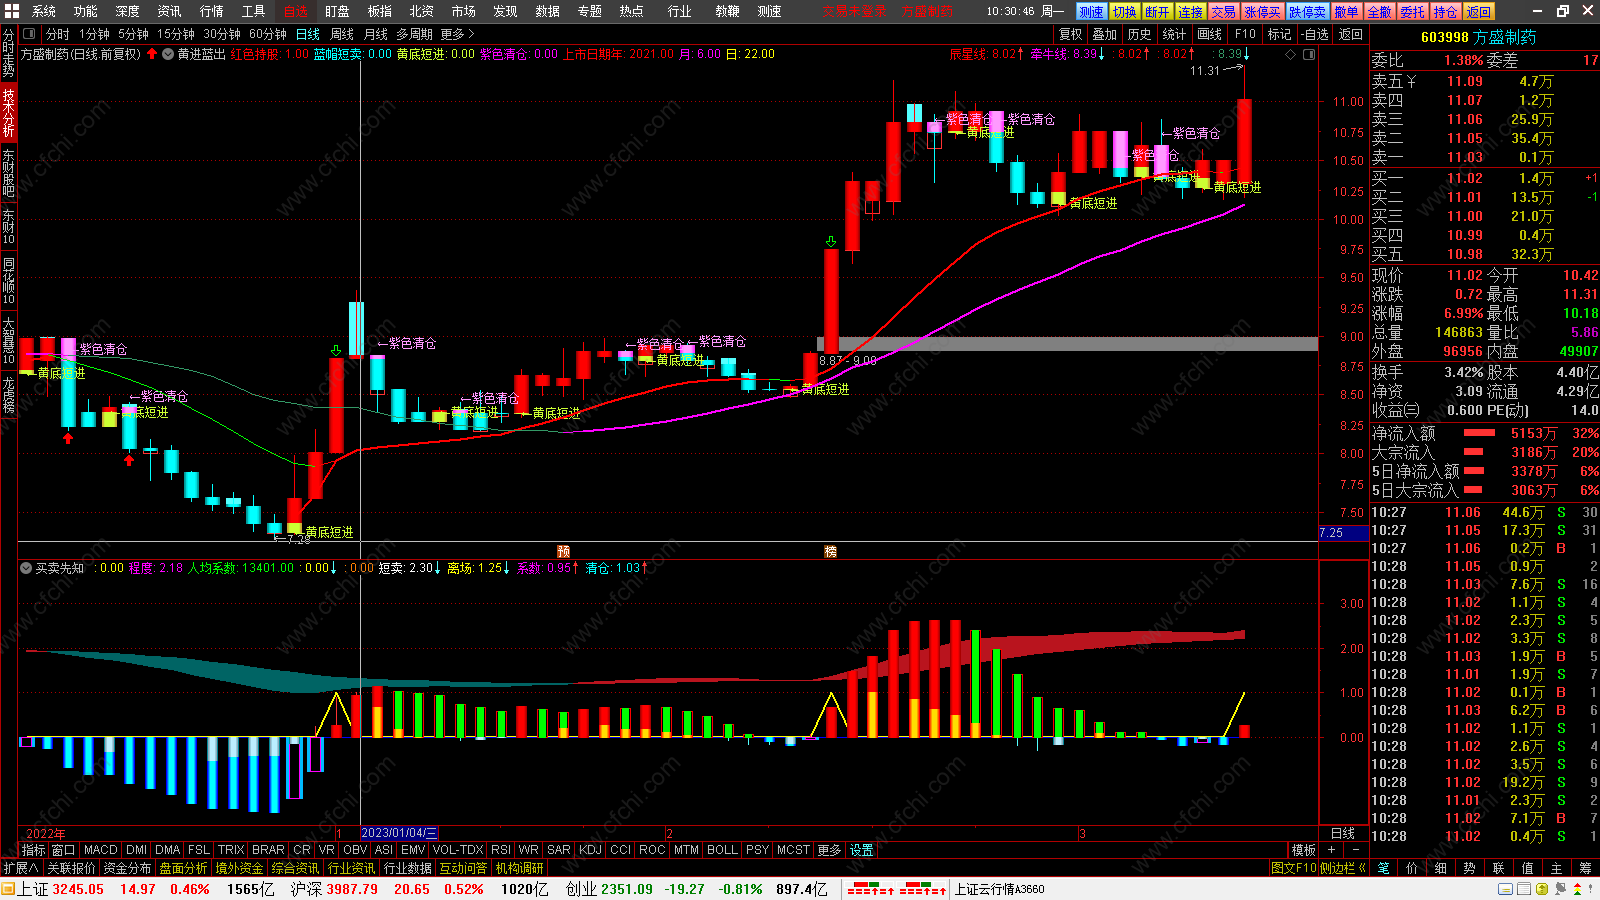This screenshot has width=1600, height=900.
Task: Click the 切换 switch button
Action: (1125, 12)
